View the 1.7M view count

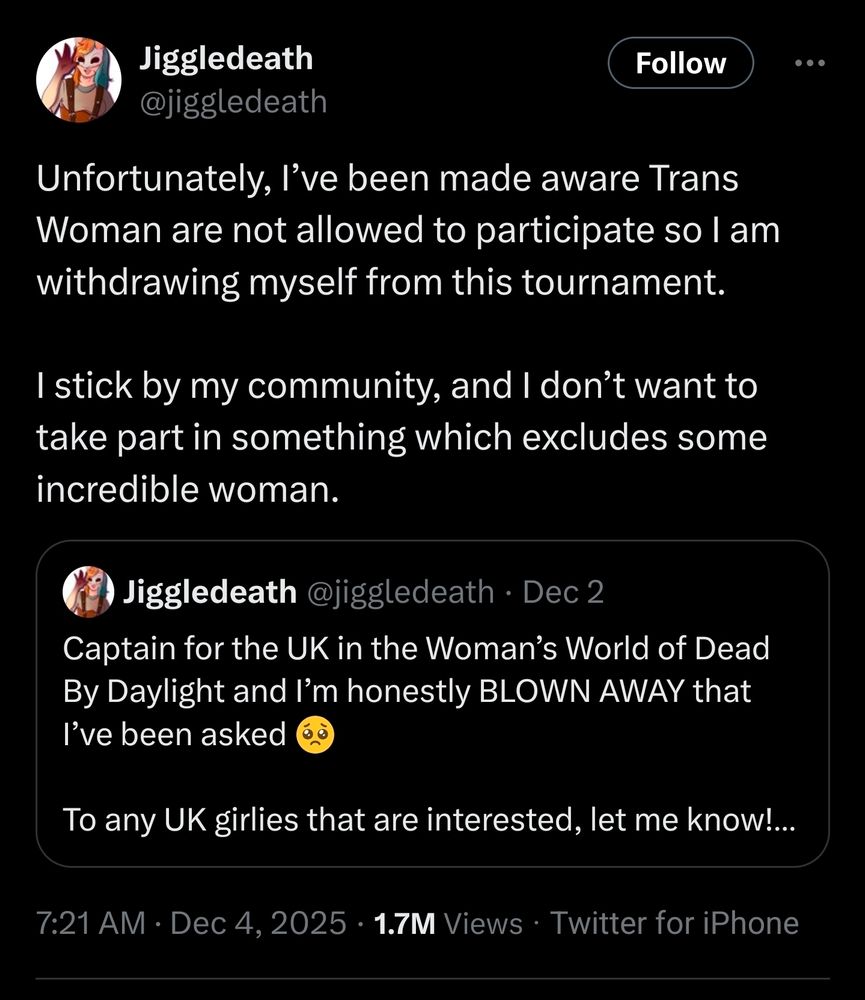click(402, 922)
